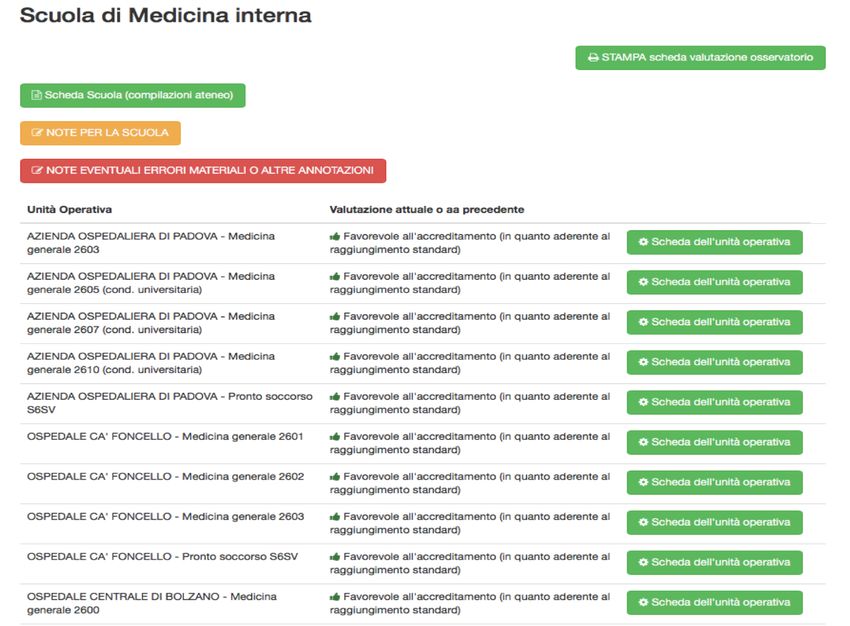Click thumbs-up icon for Padova Medicina generale 2605
This screenshot has width=850, height=626.
click(x=334, y=276)
